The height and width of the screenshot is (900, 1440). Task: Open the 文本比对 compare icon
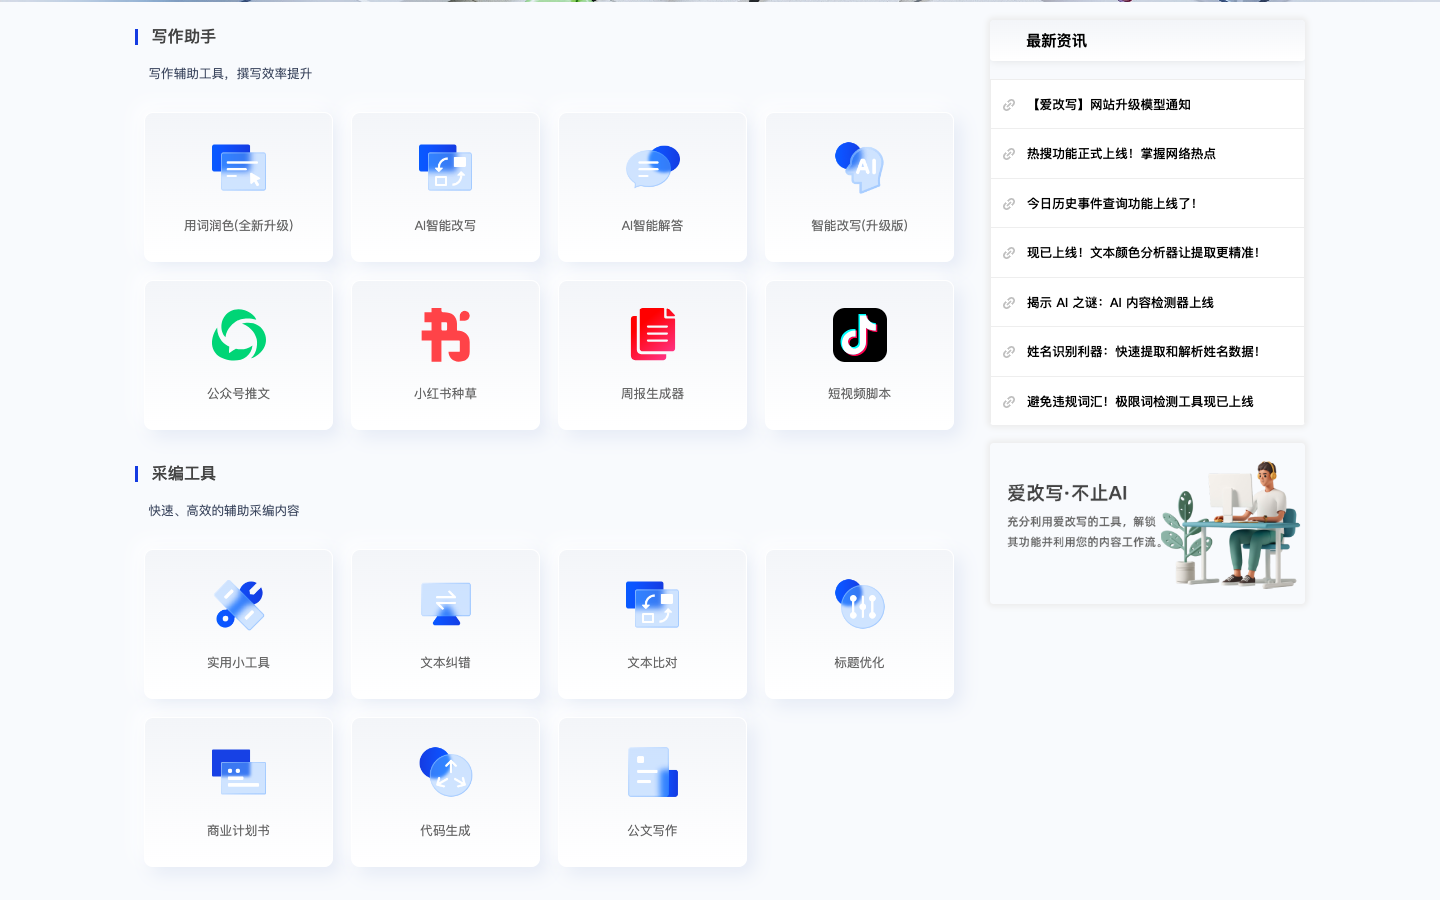tap(652, 605)
